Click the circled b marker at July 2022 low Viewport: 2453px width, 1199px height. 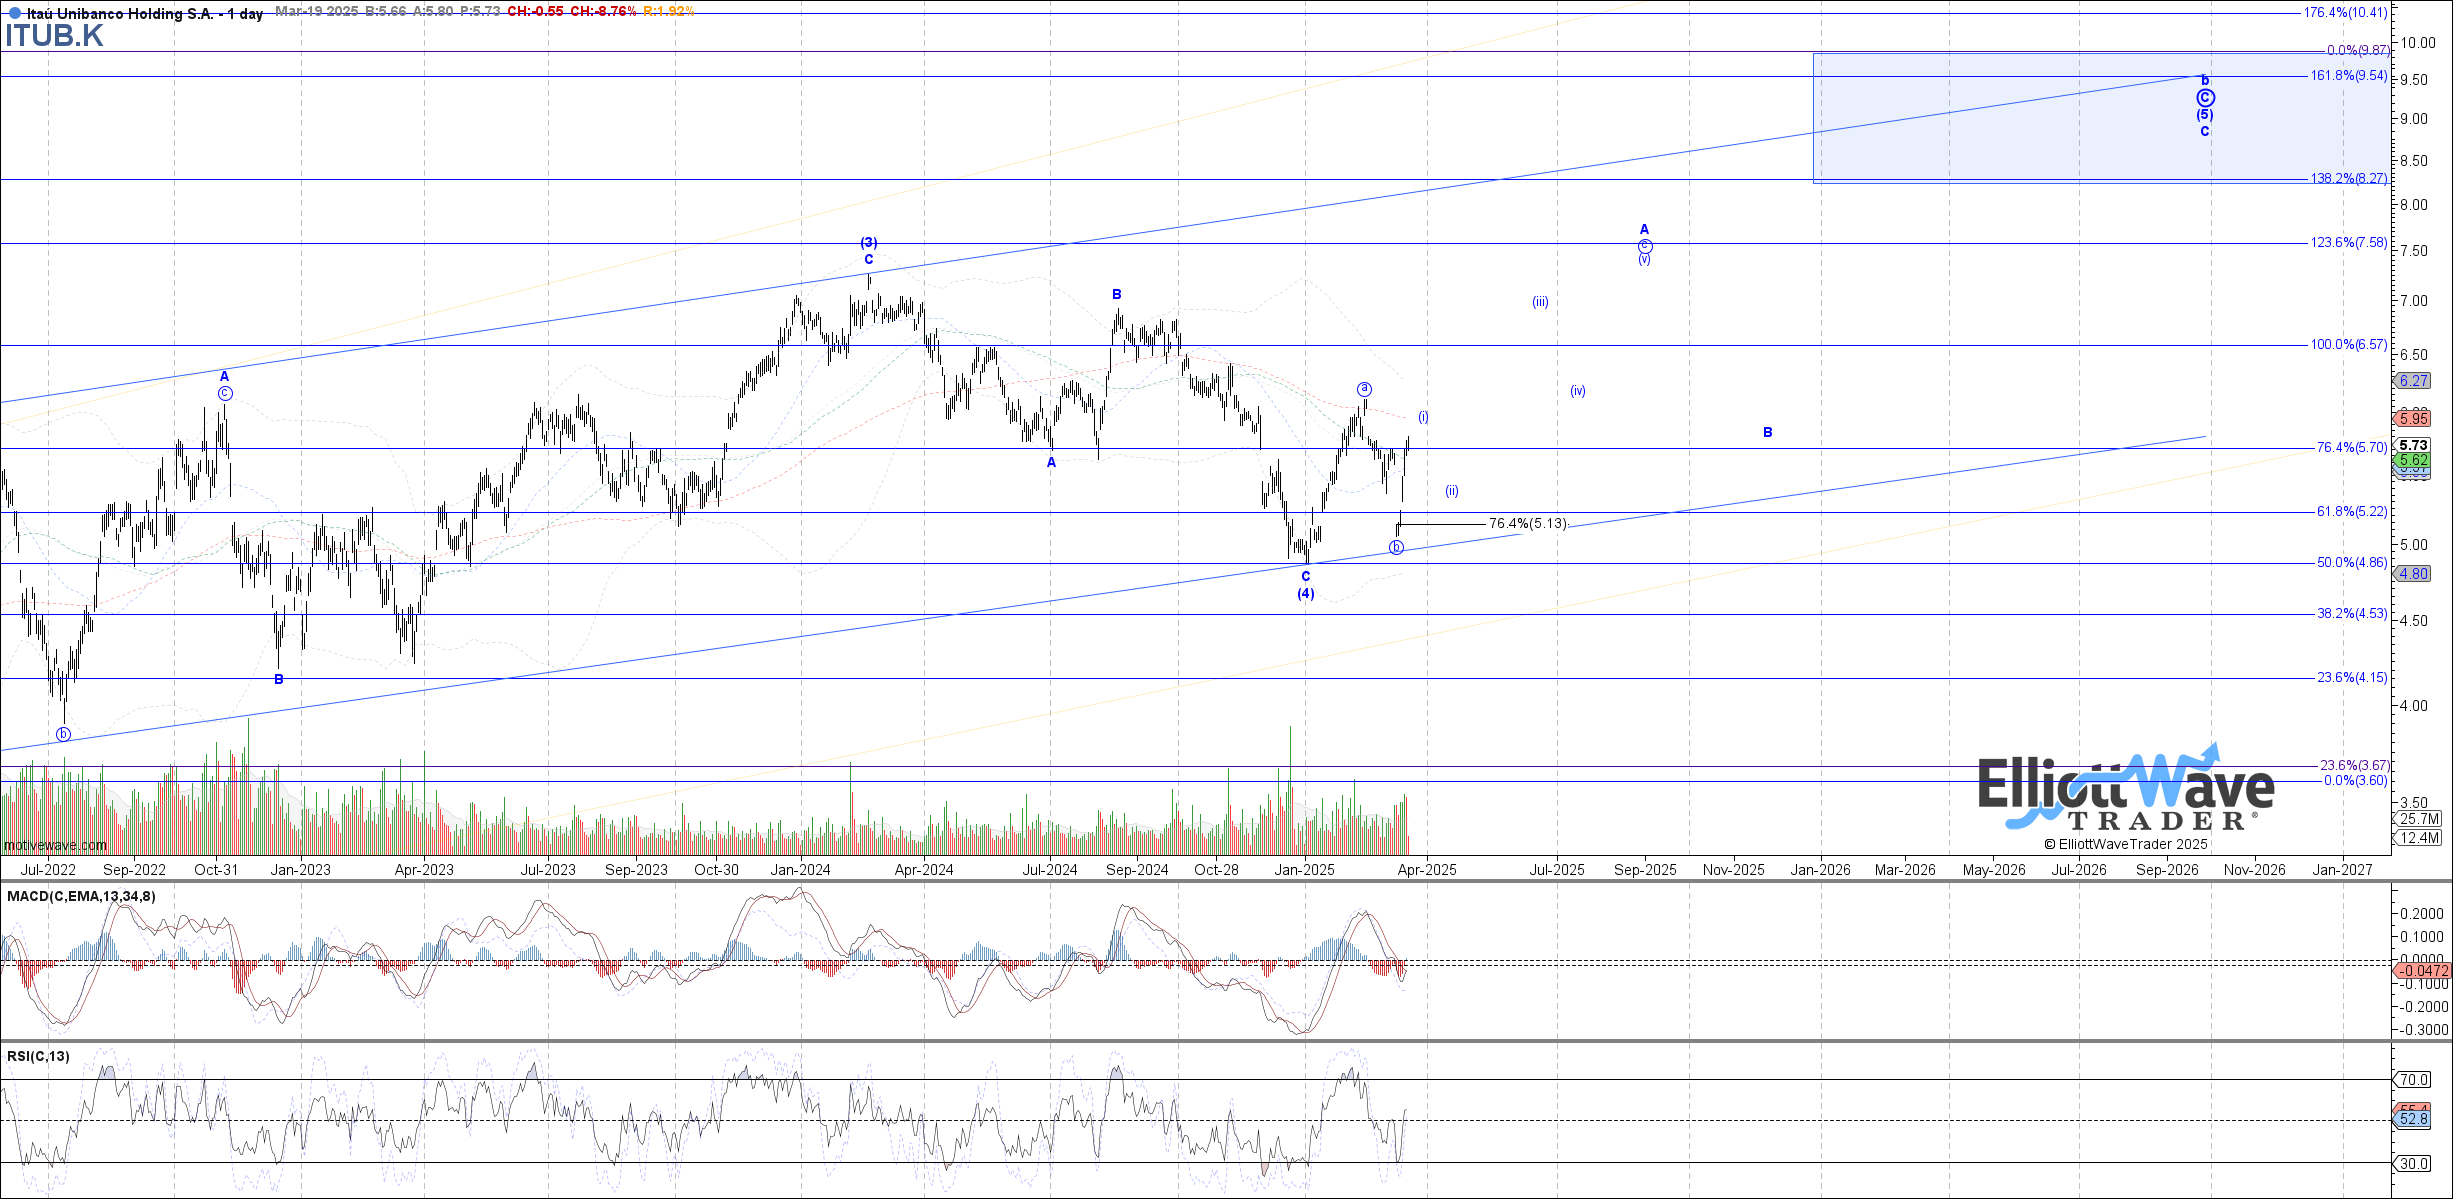pyautogui.click(x=64, y=734)
